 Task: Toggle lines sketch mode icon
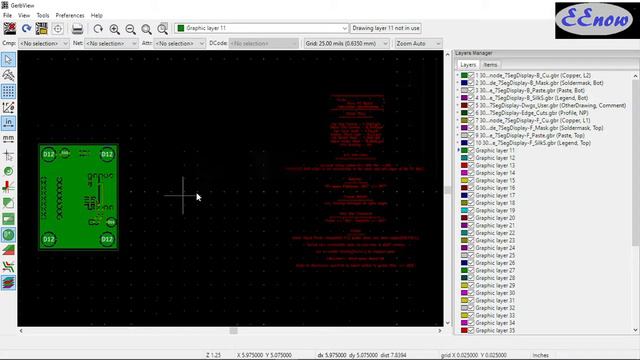coord(8,187)
